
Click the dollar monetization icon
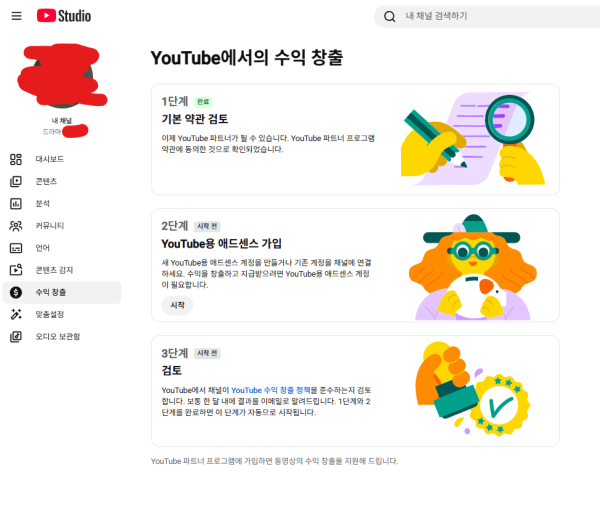[16, 292]
